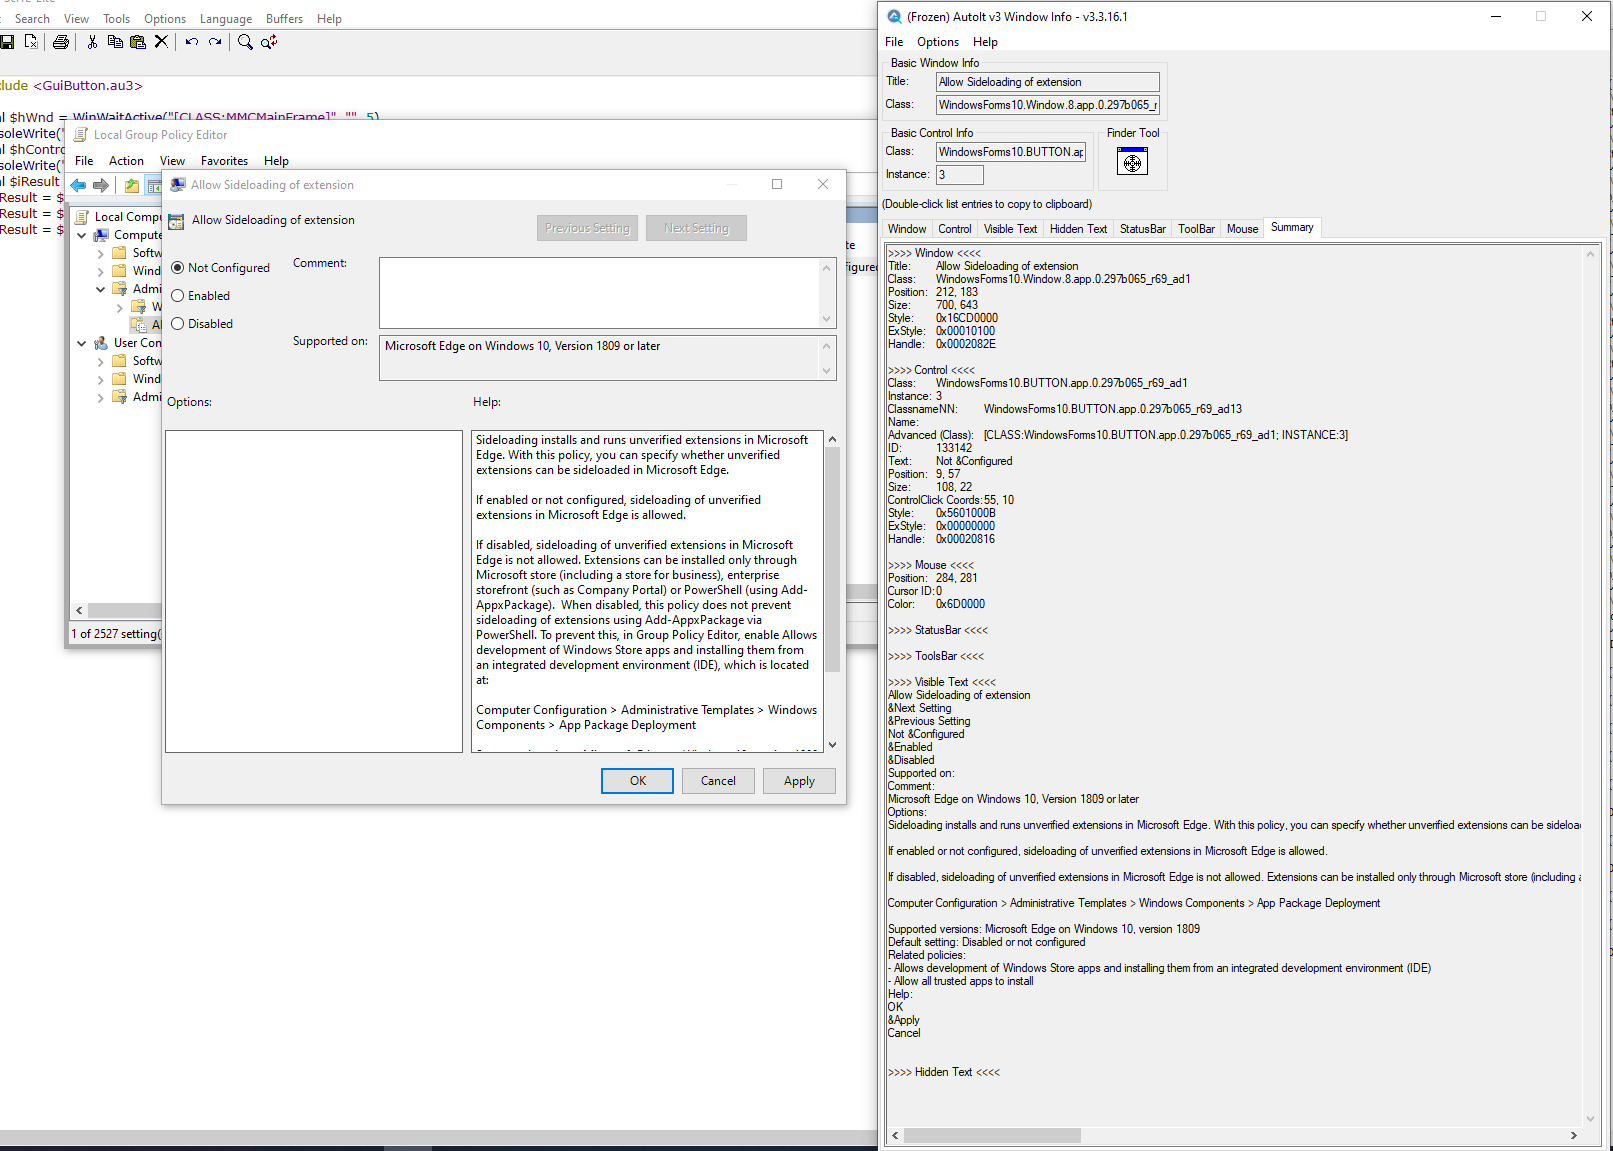Click the Up one level folder icon
Image resolution: width=1613 pixels, height=1151 pixels.
click(x=132, y=185)
